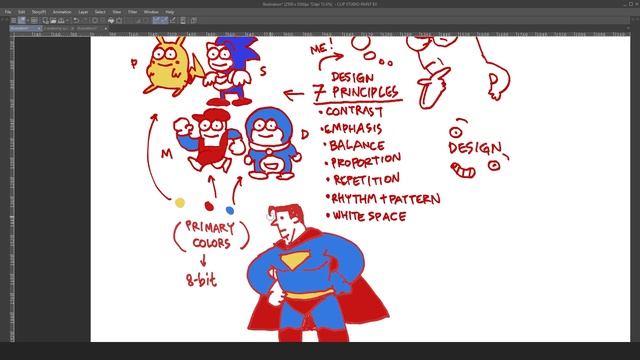Screen dimensions: 640x360
Task: Click the Clear icon after Redo
Action: [x=95, y=20]
